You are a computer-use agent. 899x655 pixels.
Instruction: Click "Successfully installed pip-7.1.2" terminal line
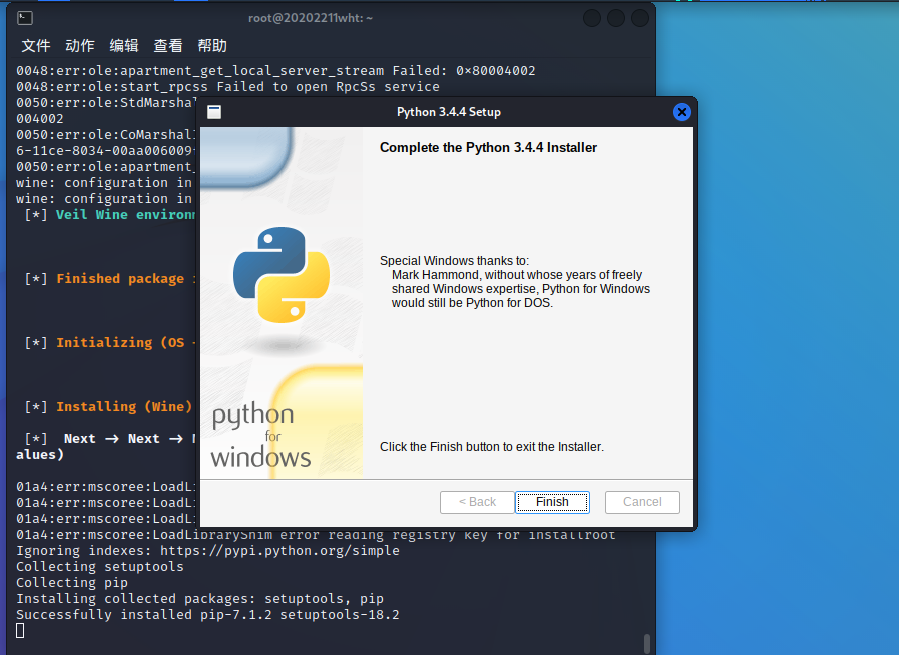pos(208,615)
